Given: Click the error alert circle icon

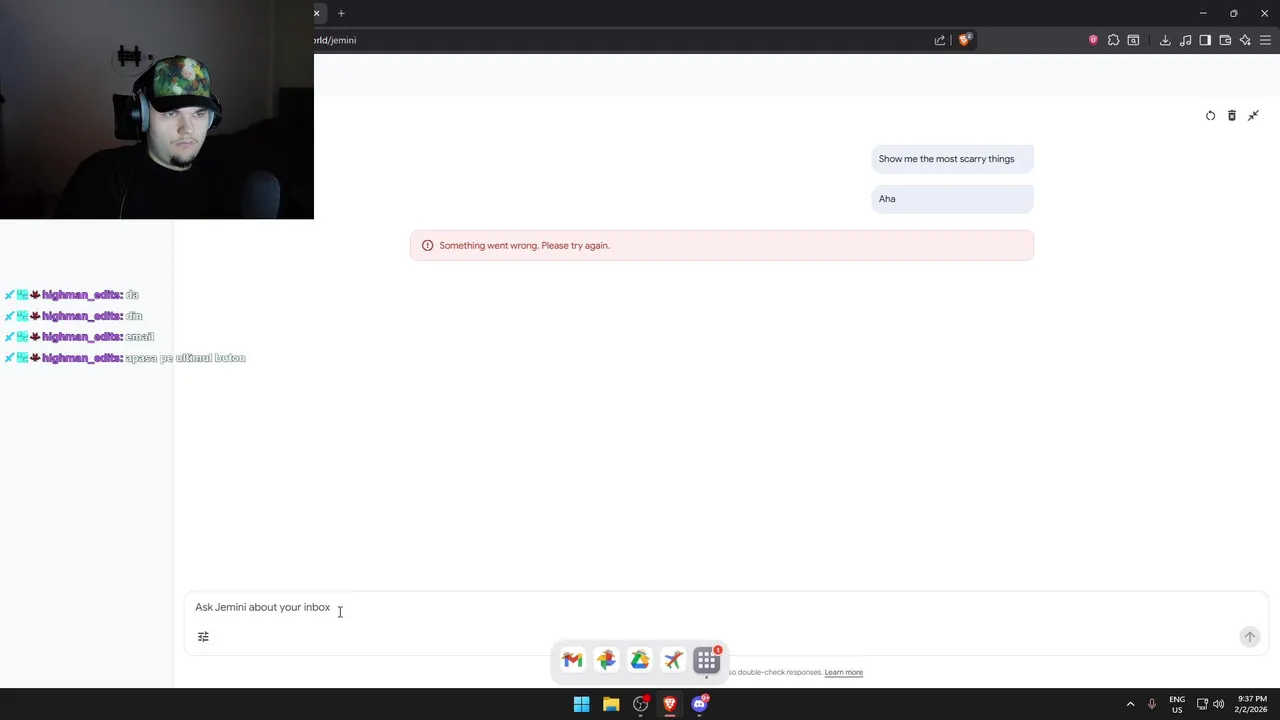Looking at the screenshot, I should point(427,245).
